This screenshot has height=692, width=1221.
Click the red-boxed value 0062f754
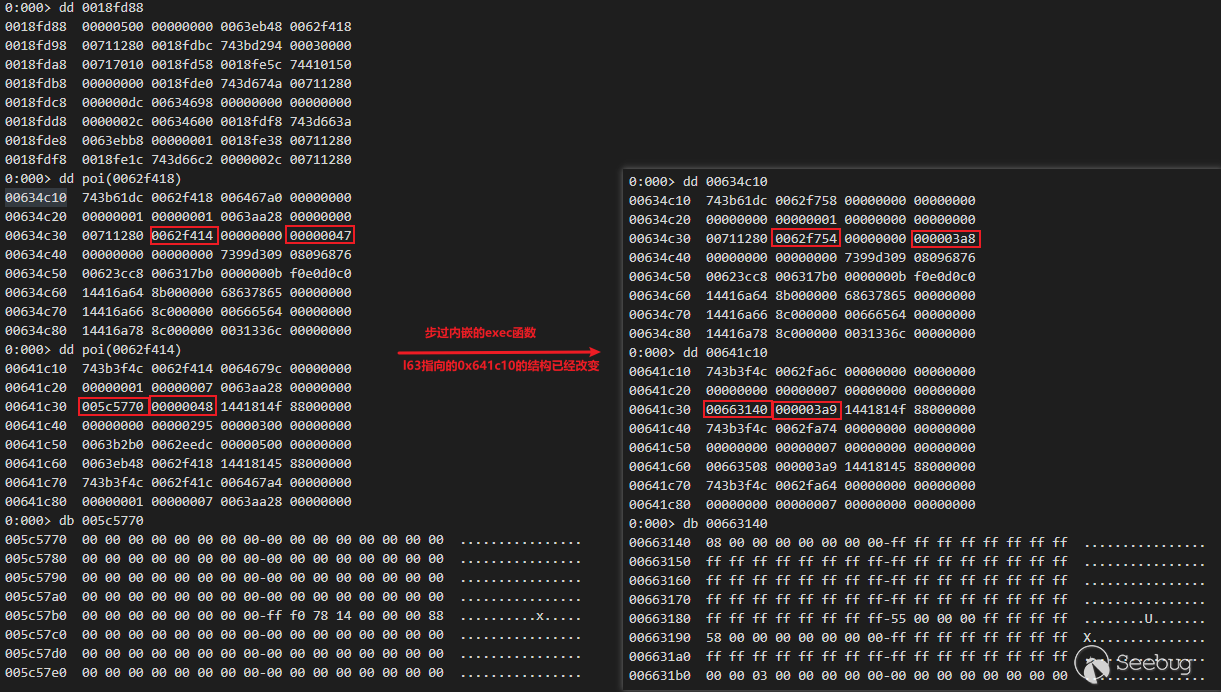click(x=807, y=238)
